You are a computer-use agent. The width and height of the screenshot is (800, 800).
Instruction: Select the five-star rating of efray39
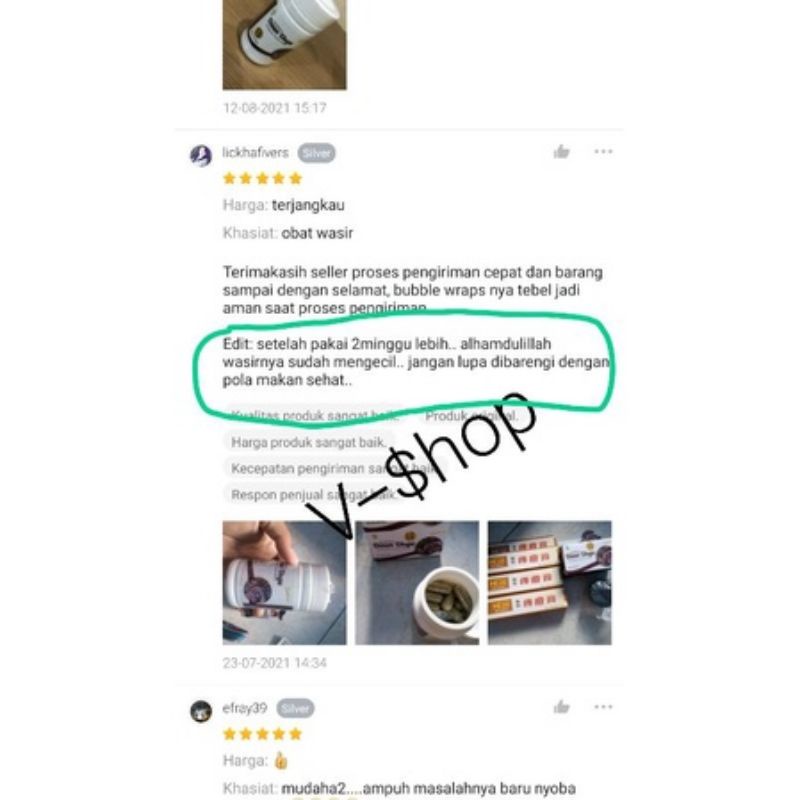(x=263, y=734)
